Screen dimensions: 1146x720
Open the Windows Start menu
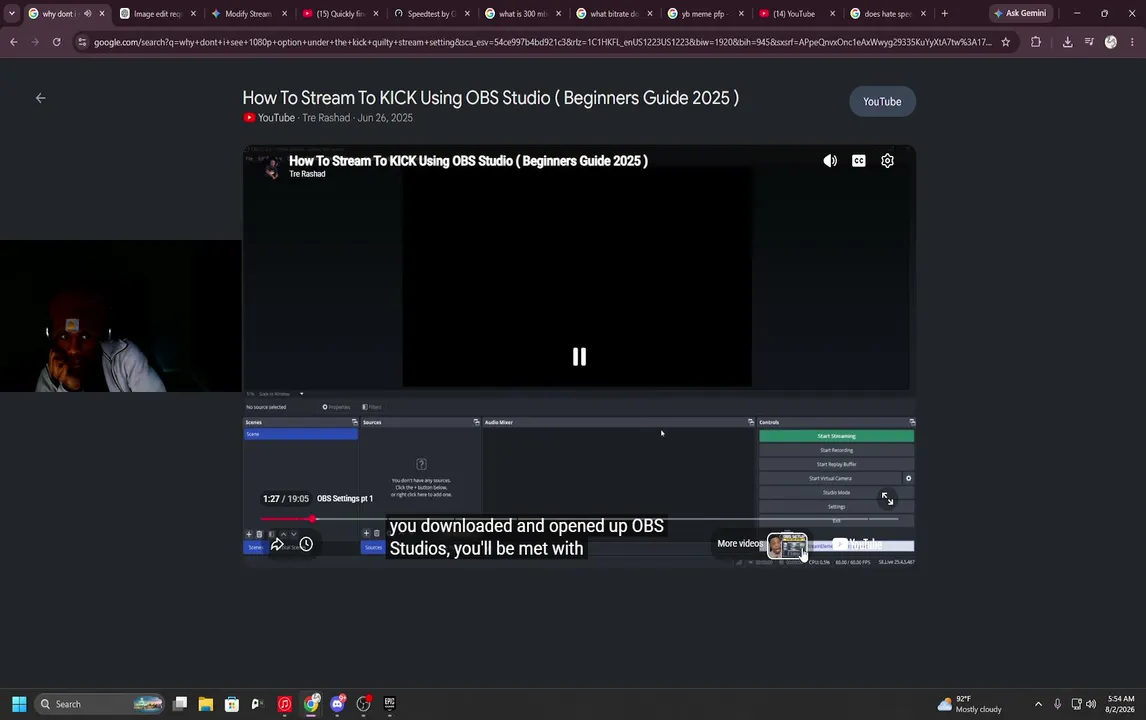pyautogui.click(x=19, y=704)
